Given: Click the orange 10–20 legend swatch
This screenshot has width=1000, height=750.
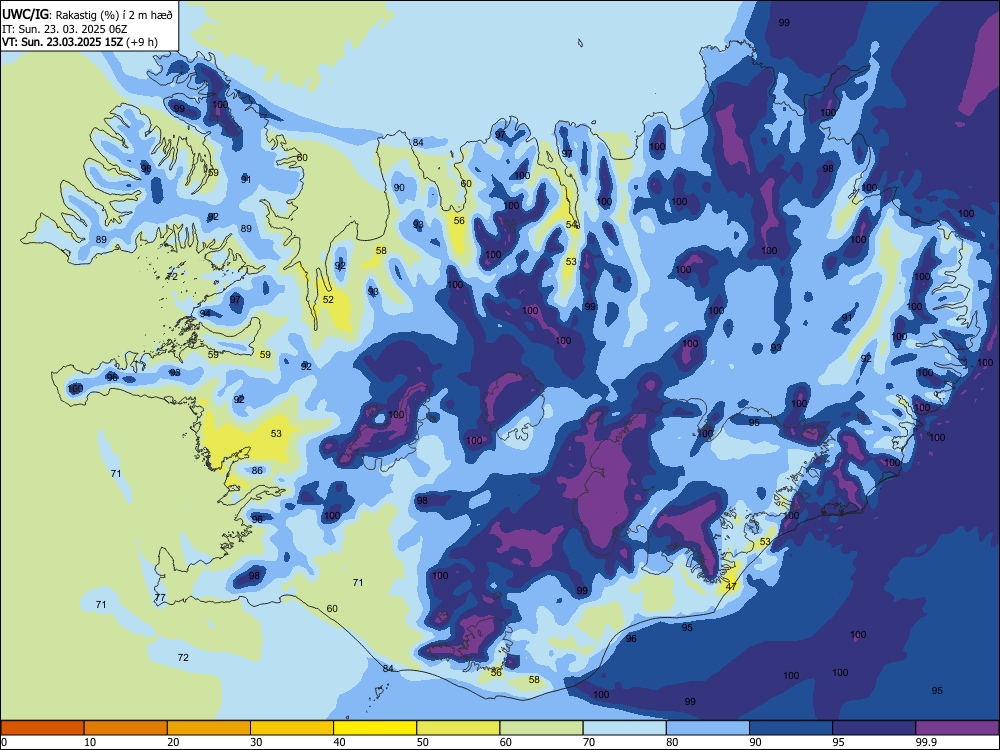Looking at the screenshot, I should pyautogui.click(x=126, y=728).
